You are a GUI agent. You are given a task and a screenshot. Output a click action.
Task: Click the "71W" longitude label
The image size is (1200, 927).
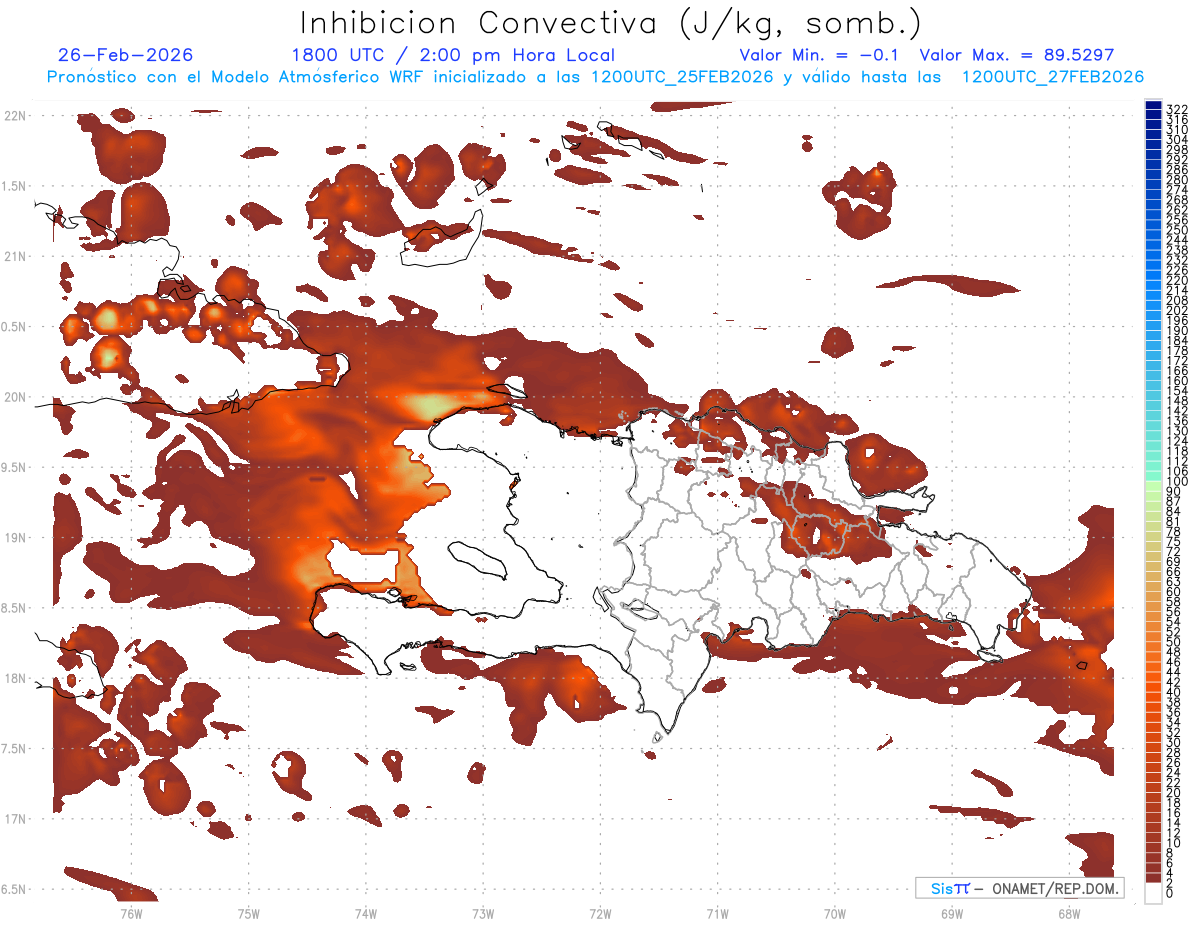(x=717, y=912)
